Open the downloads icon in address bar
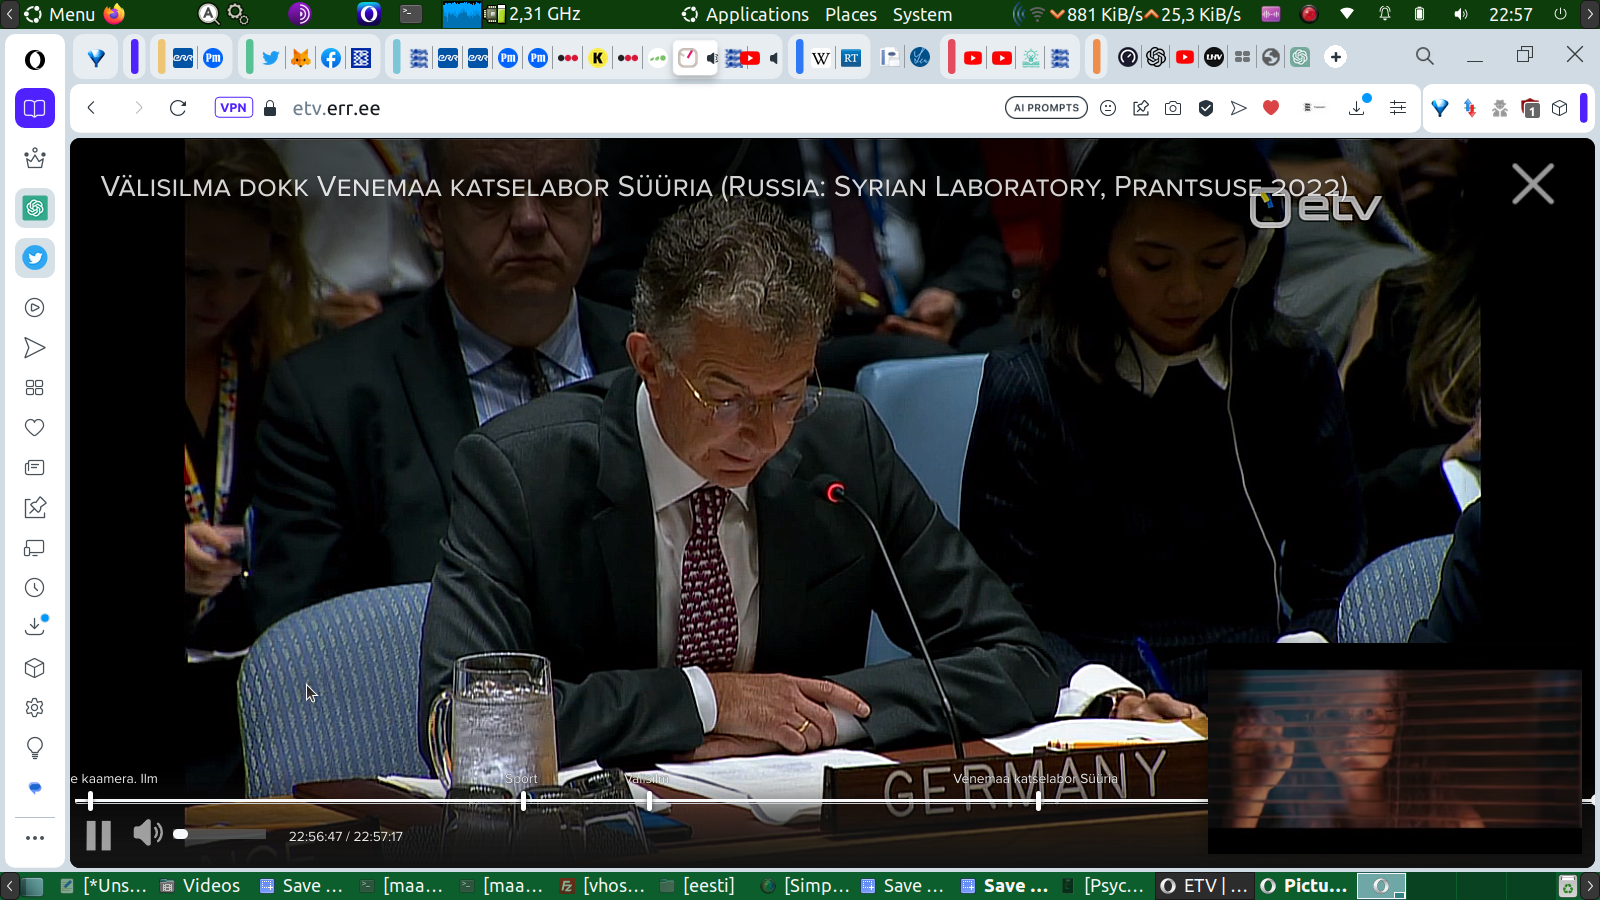Viewport: 1600px width, 900px height. click(x=1357, y=107)
